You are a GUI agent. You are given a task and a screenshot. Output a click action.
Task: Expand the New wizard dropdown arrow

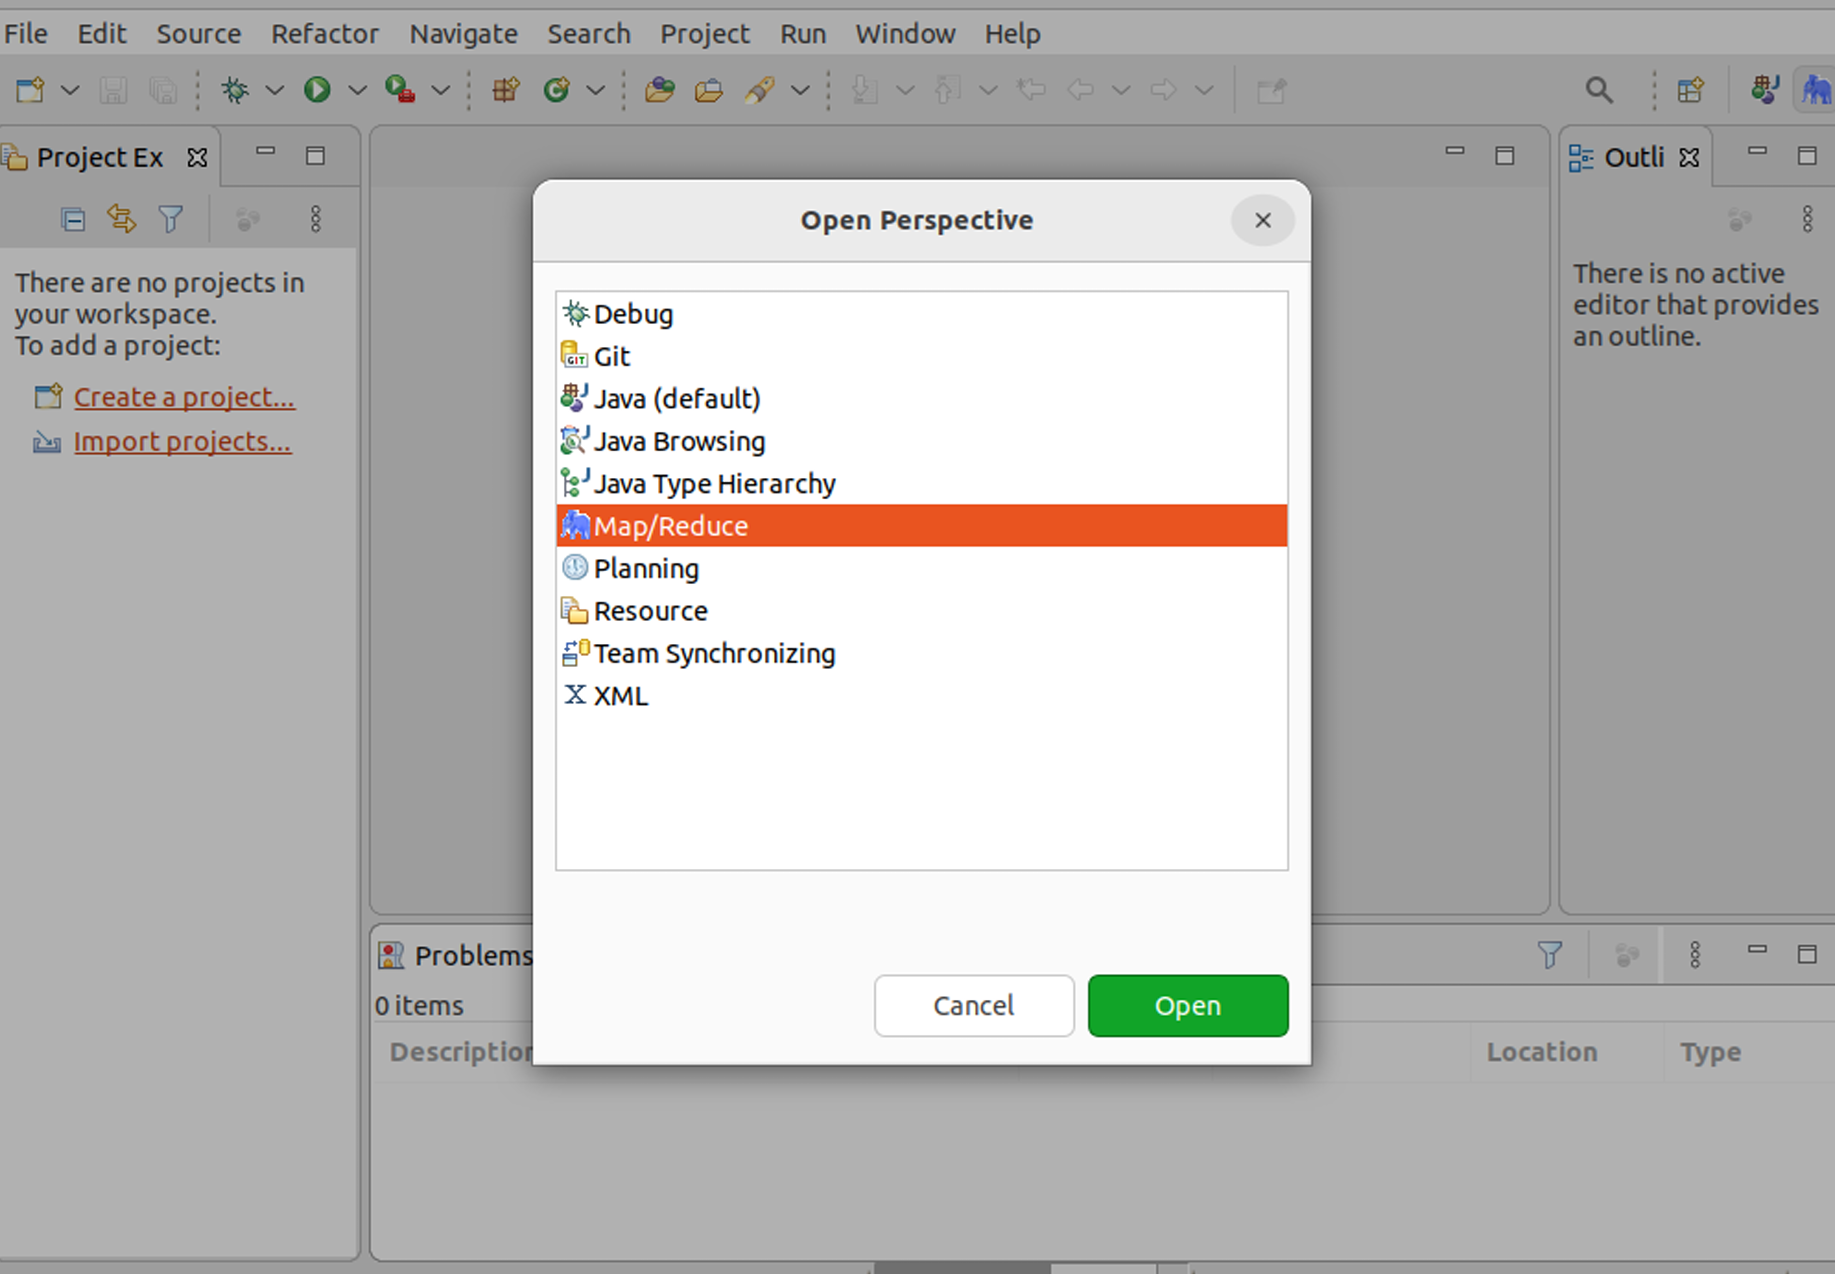pos(70,90)
